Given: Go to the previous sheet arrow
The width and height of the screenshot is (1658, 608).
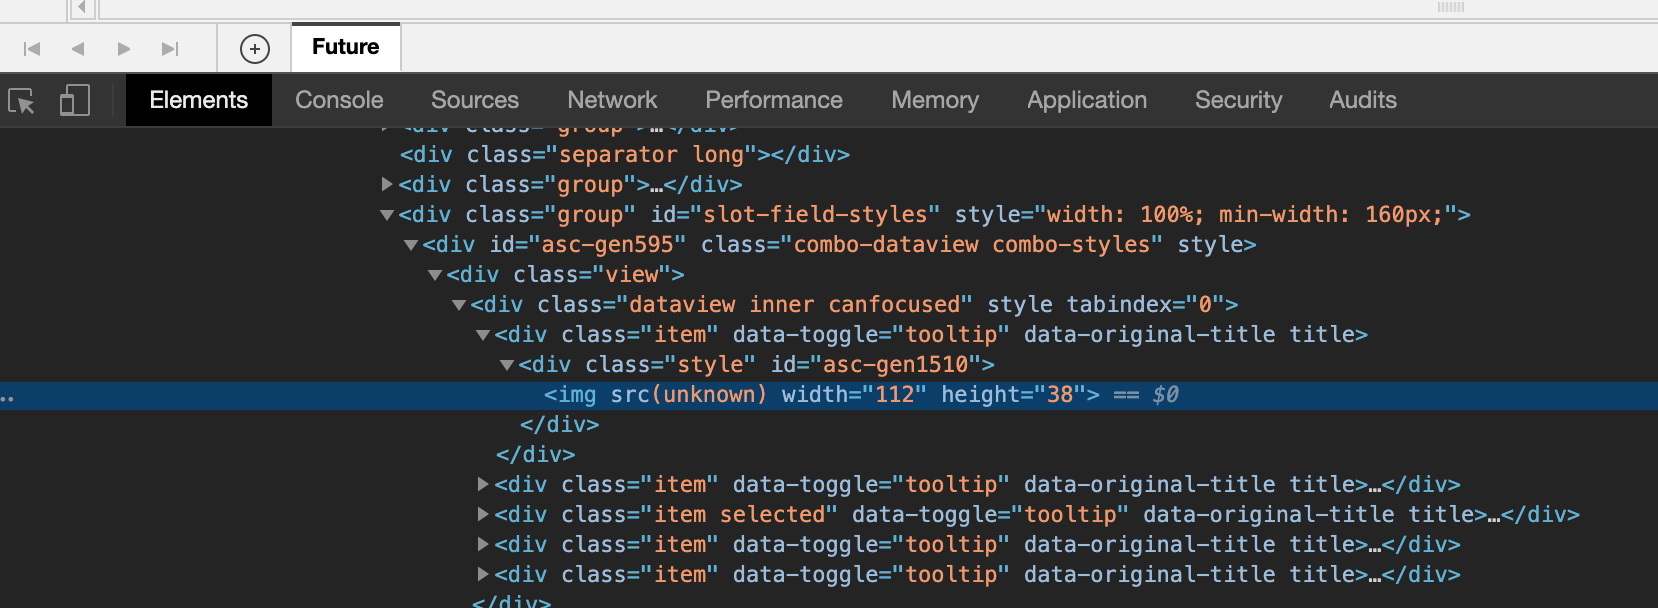Looking at the screenshot, I should click(78, 48).
